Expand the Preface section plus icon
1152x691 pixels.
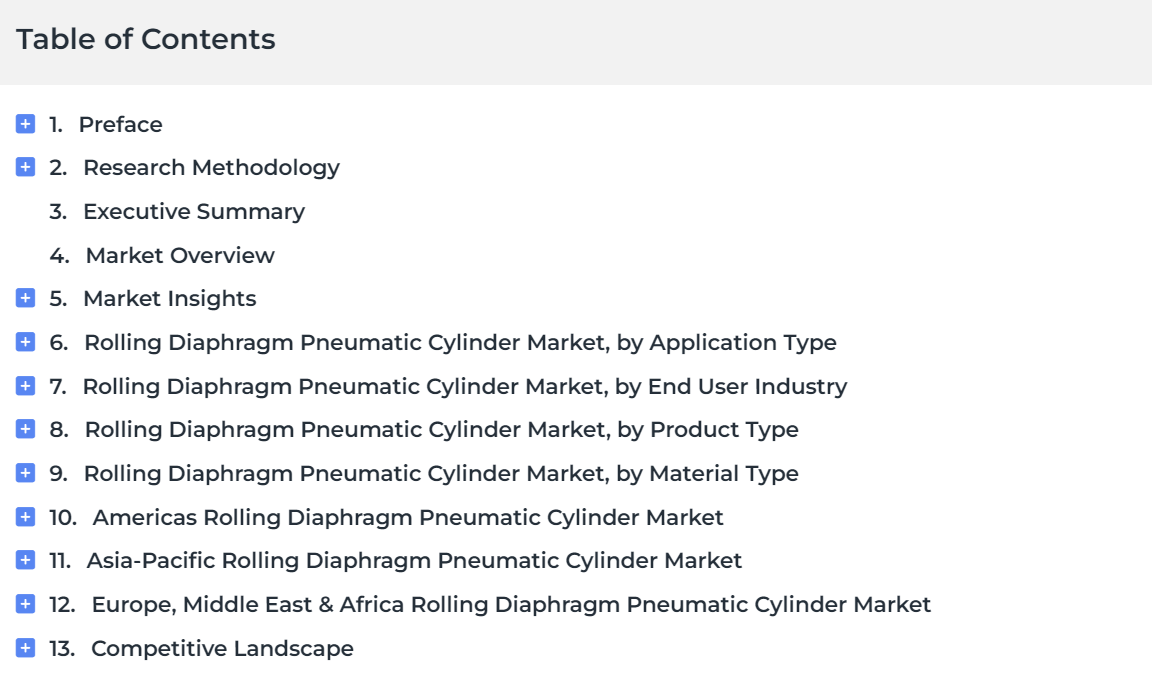(25, 124)
